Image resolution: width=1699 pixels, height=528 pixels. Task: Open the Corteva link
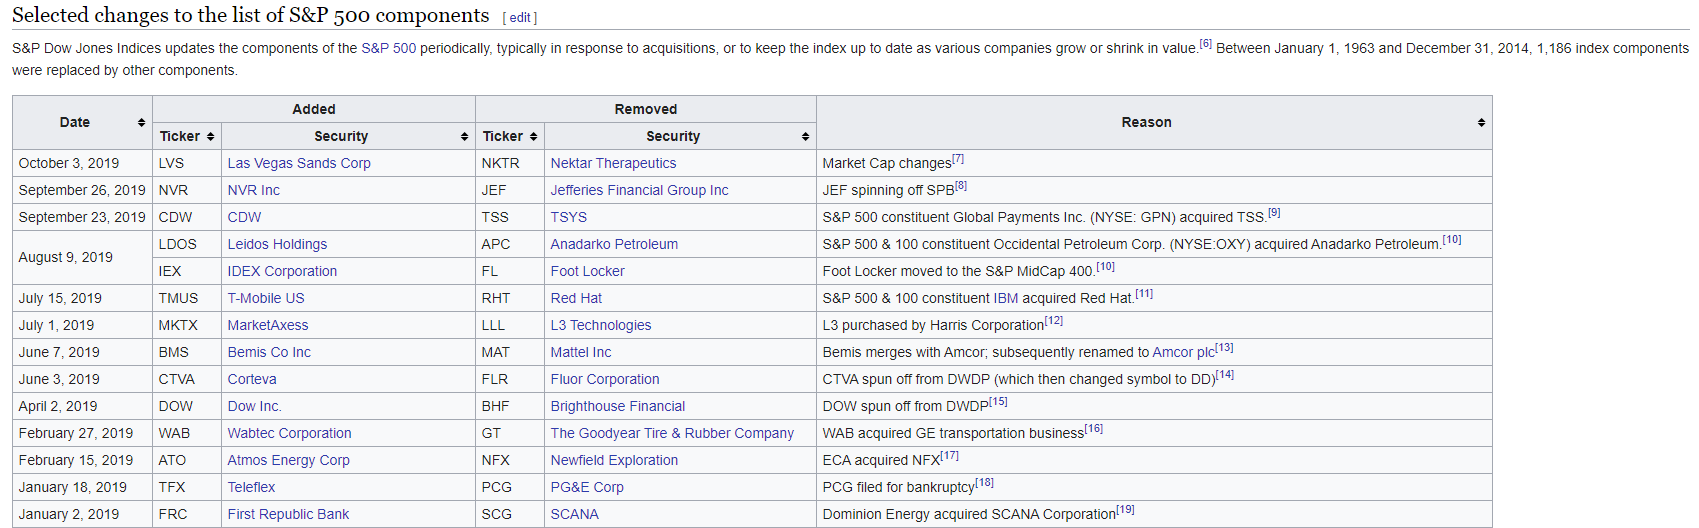click(x=252, y=379)
